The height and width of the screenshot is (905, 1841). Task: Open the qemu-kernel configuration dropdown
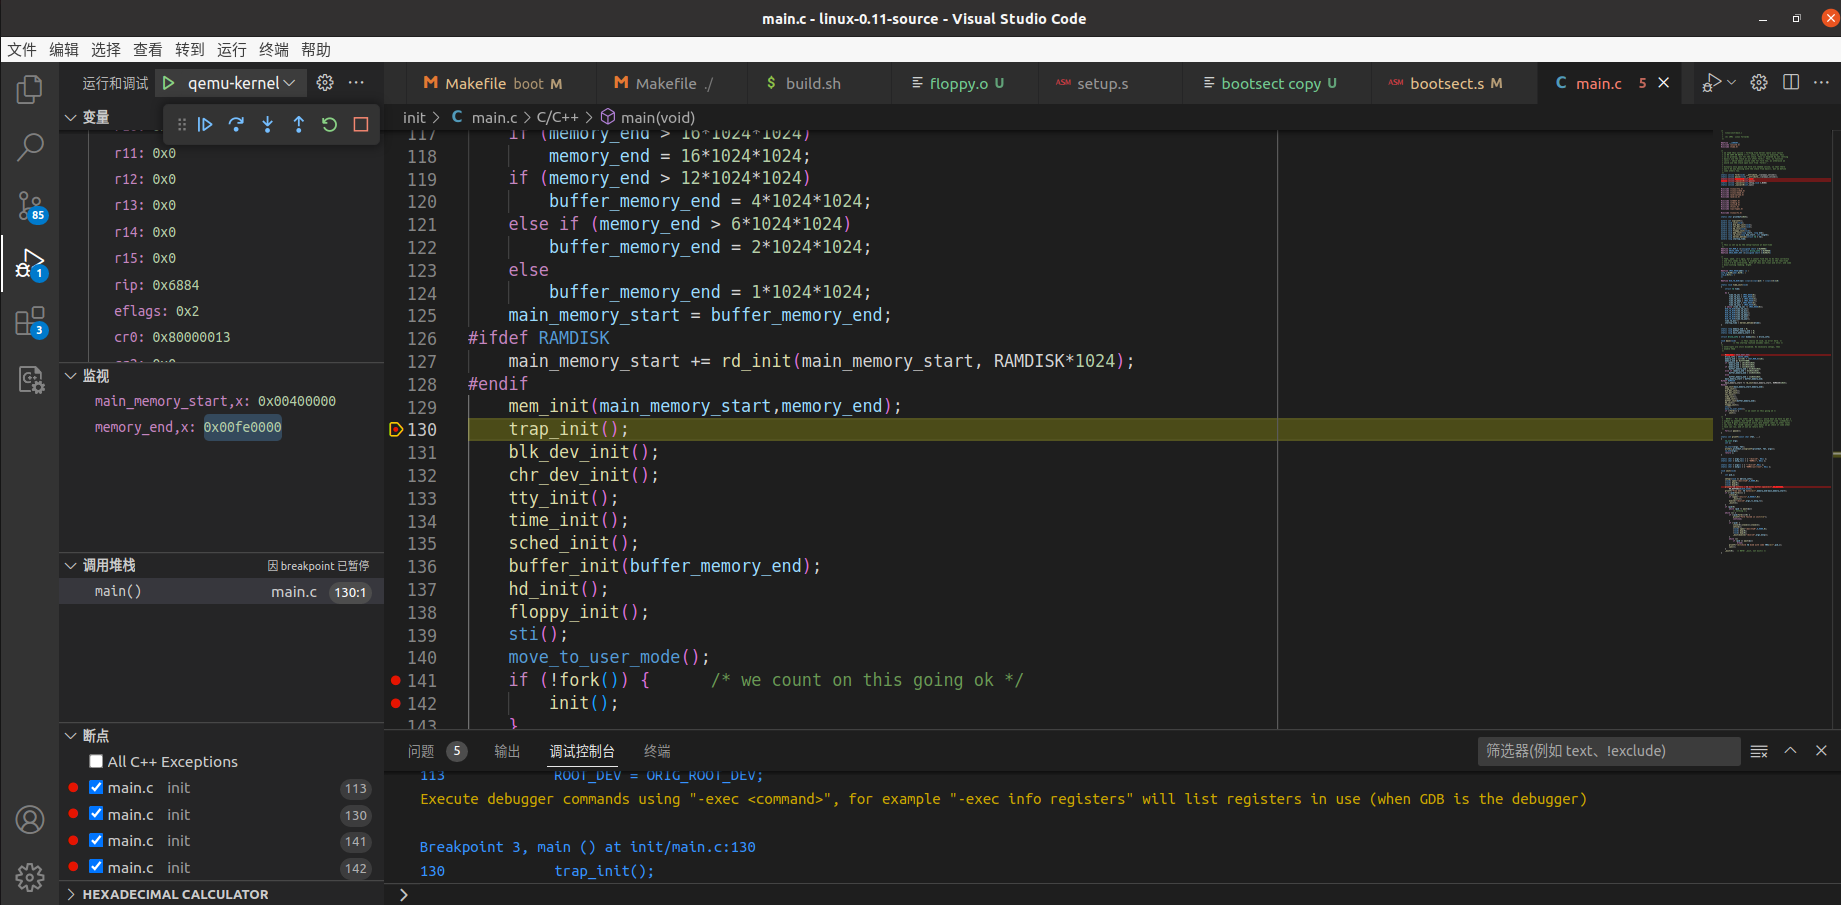click(x=241, y=83)
